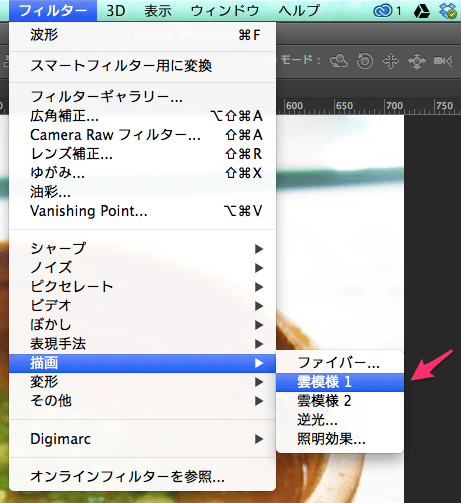
Task: Expand the ビデオ submenu
Action: [x=142, y=306]
